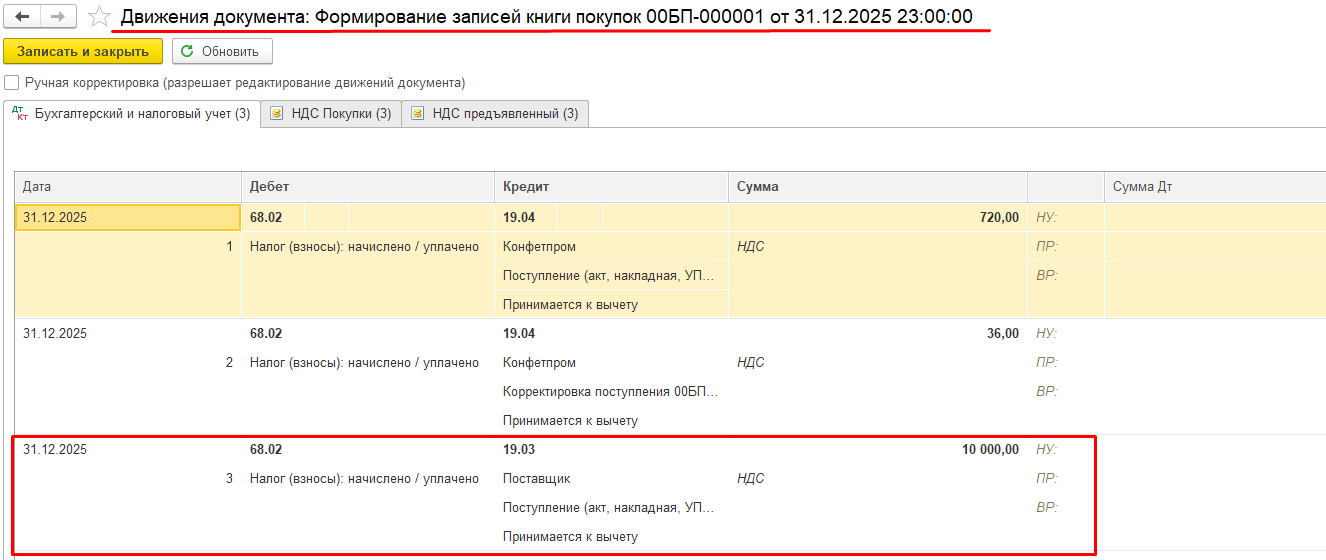Viewport: 1326px width, 560px height.
Task: Click the НУ: label in entry 1
Action: 1047,217
